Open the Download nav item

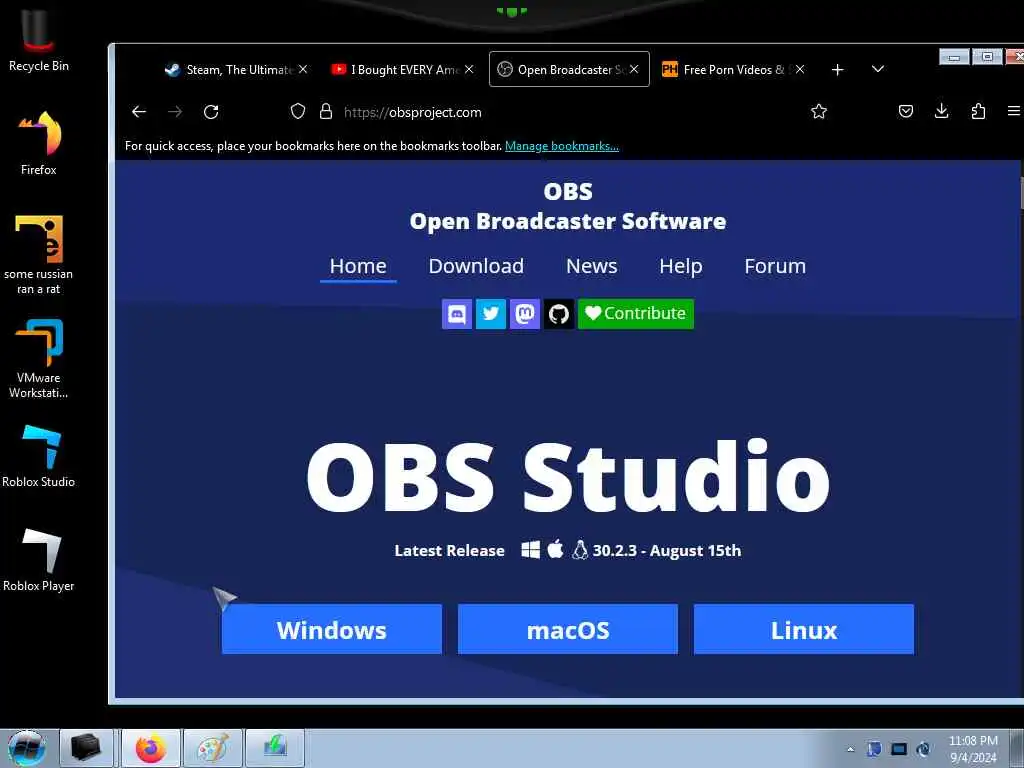[476, 266]
